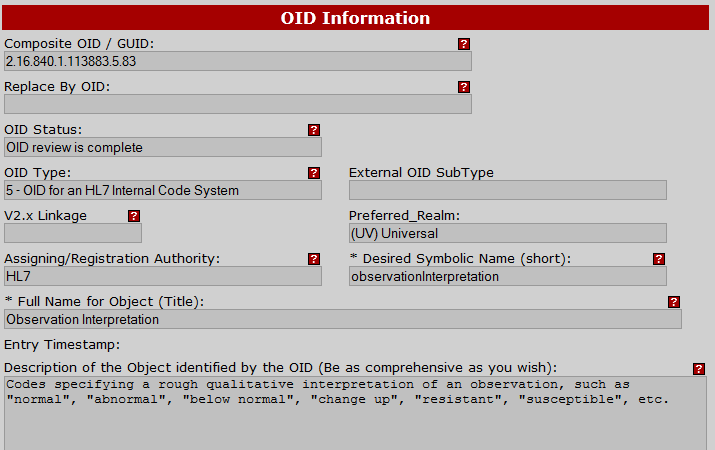Show help for Assigning/Registration Authority
The image size is (715, 450).
click(x=314, y=259)
